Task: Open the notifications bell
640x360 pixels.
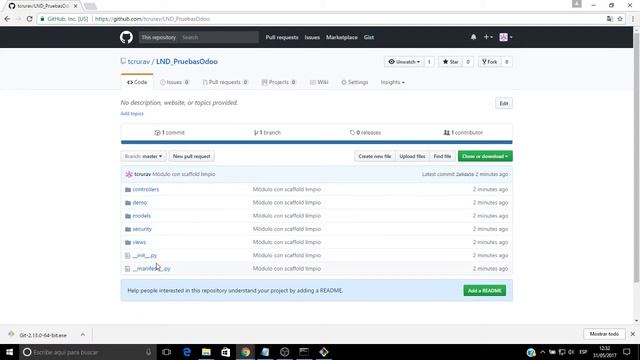Action: click(473, 37)
